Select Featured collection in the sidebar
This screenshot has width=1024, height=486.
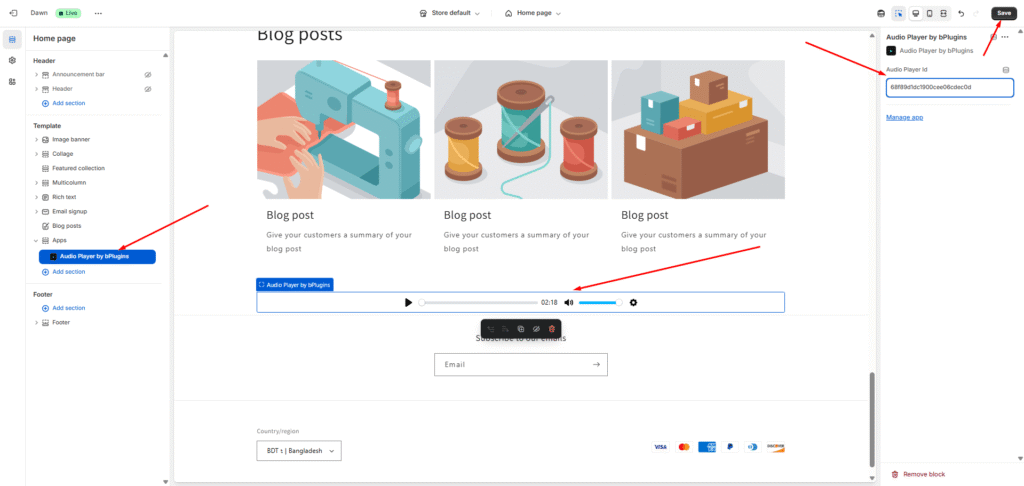pyautogui.click(x=78, y=168)
